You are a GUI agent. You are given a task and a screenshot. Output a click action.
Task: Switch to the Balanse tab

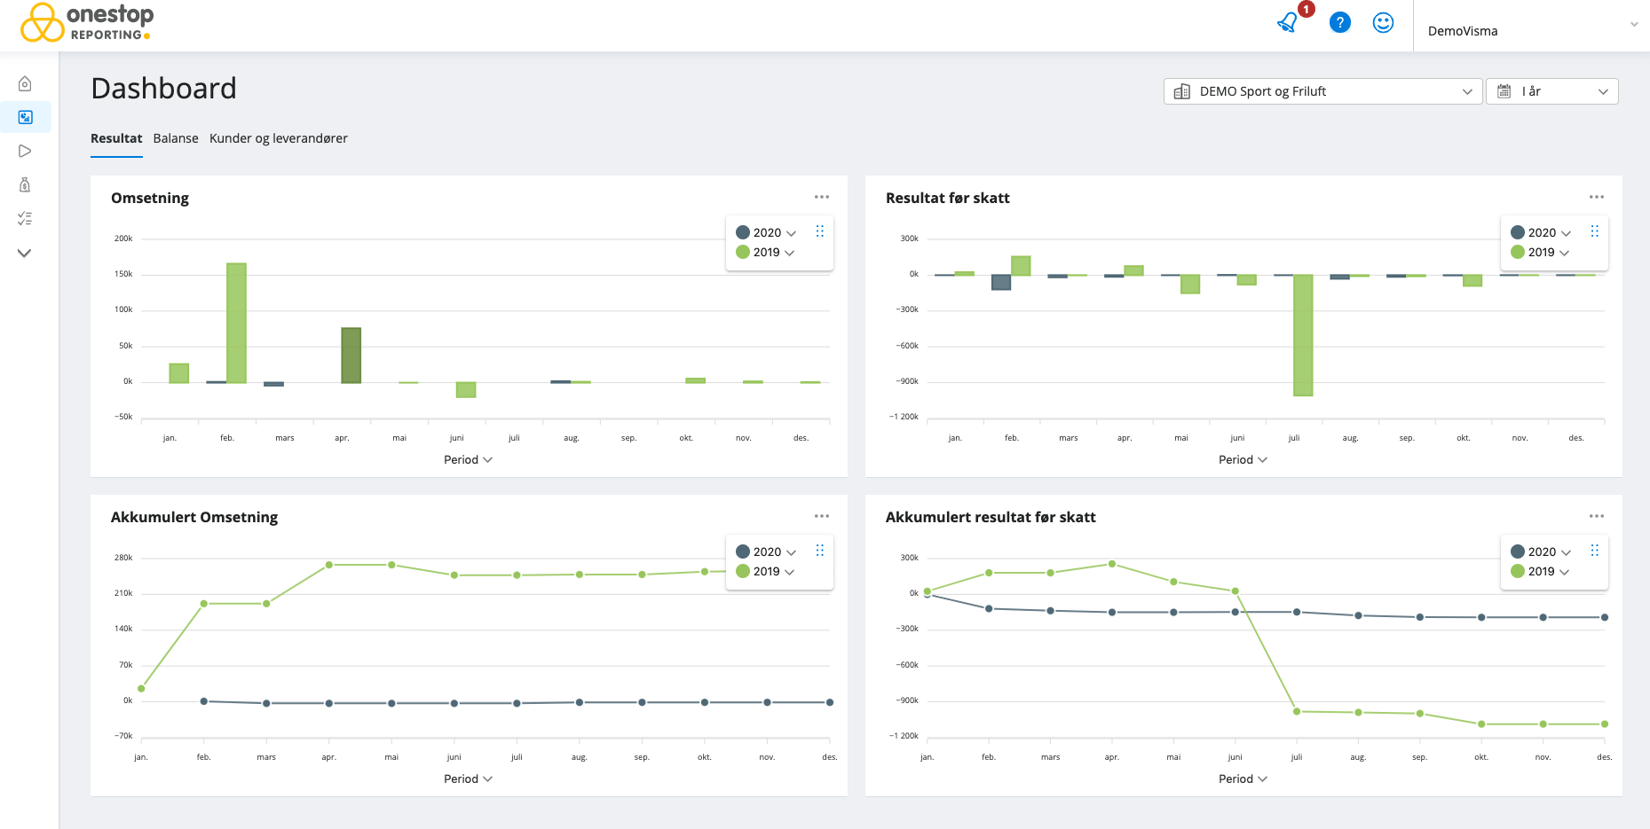pyautogui.click(x=175, y=138)
